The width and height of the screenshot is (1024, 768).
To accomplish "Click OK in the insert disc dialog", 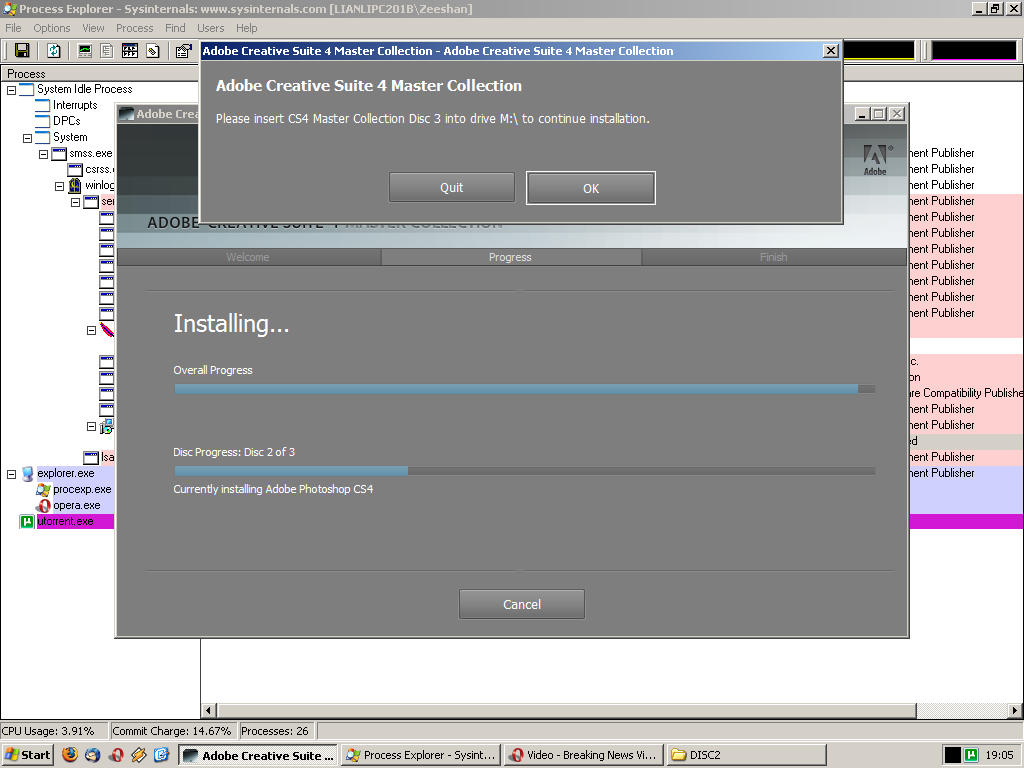I will (590, 188).
